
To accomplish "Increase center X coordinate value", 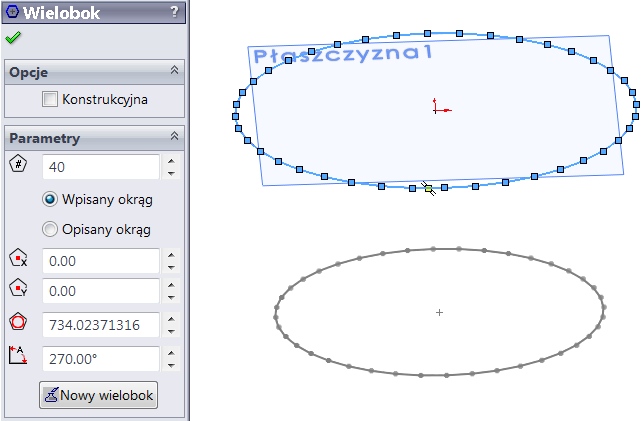I will (171, 255).
